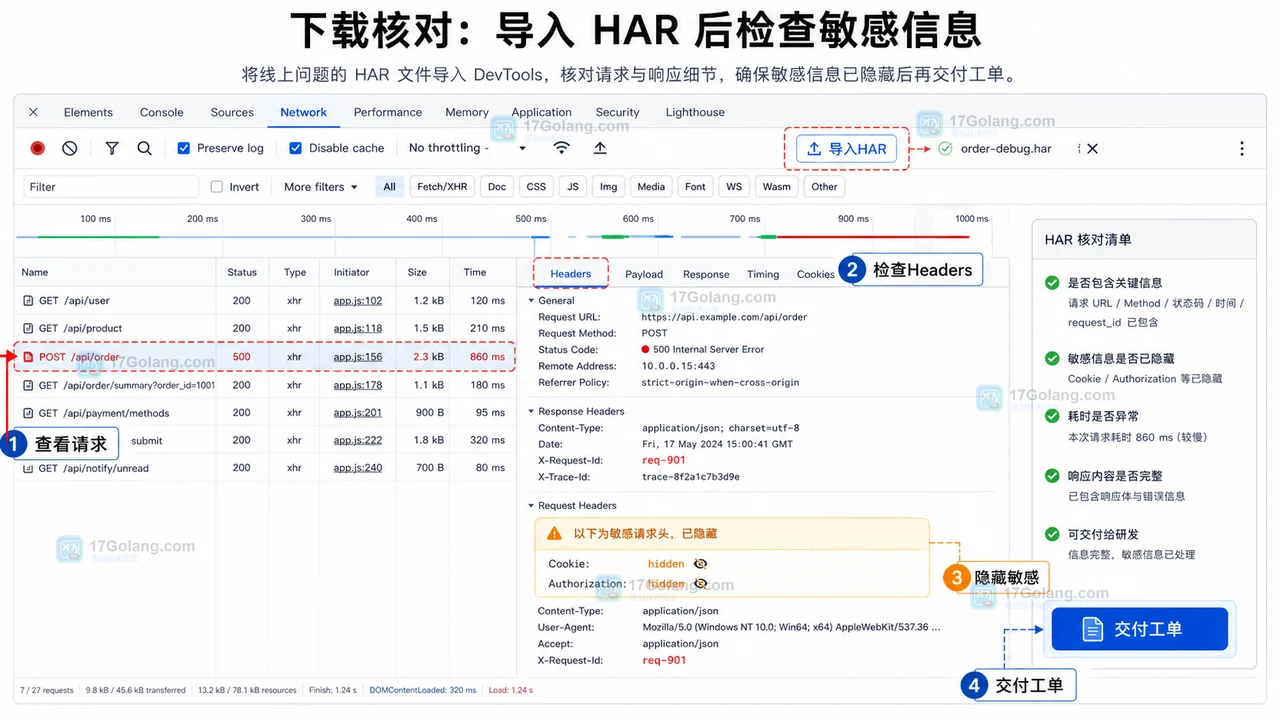The height and width of the screenshot is (720, 1280).
Task: Open the Lighthouse tab
Action: click(x=695, y=112)
